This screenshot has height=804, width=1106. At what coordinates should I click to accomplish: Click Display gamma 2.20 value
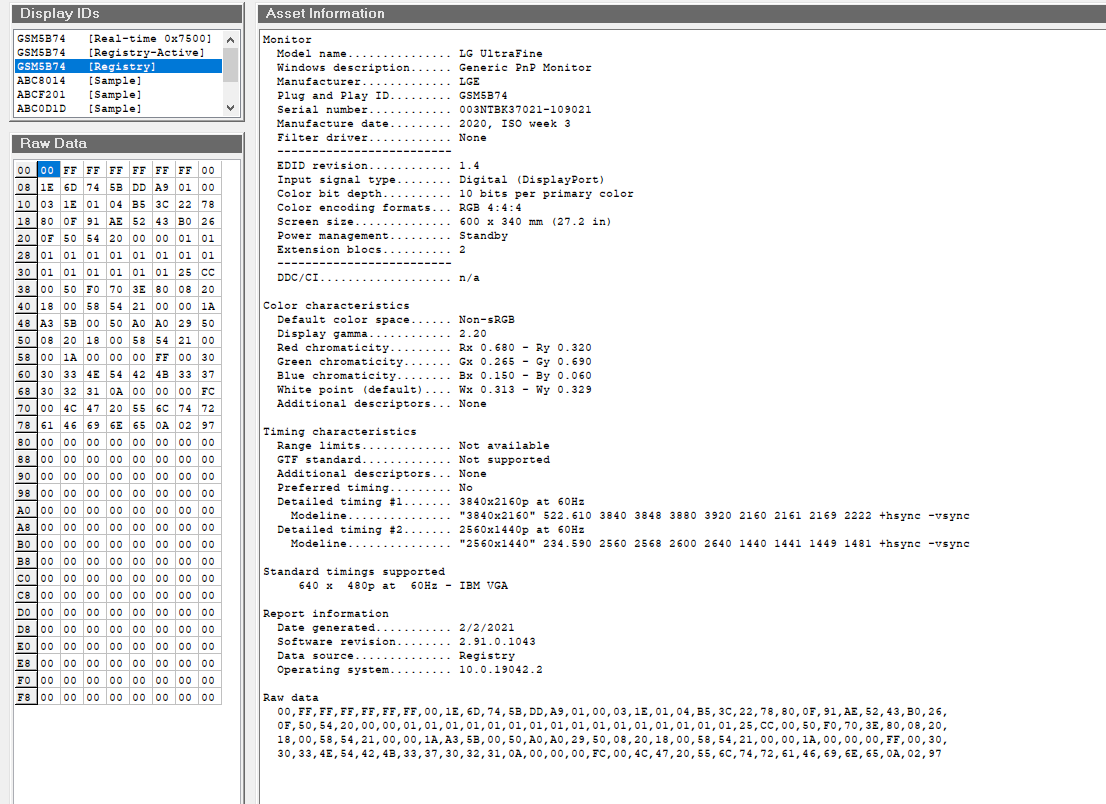pyautogui.click(x=473, y=334)
